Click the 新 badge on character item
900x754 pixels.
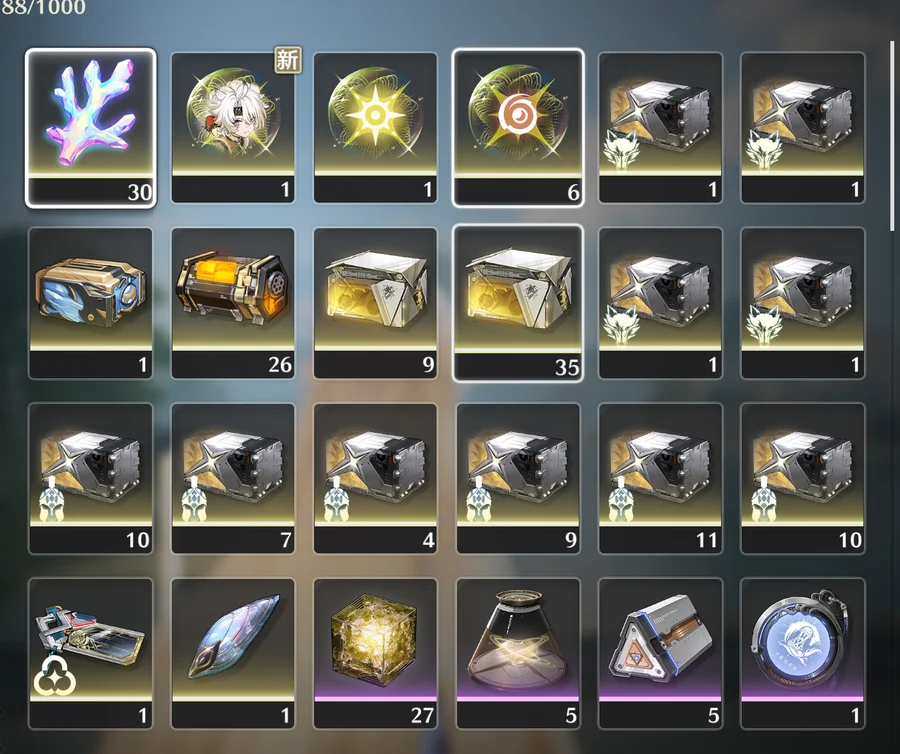[x=288, y=60]
